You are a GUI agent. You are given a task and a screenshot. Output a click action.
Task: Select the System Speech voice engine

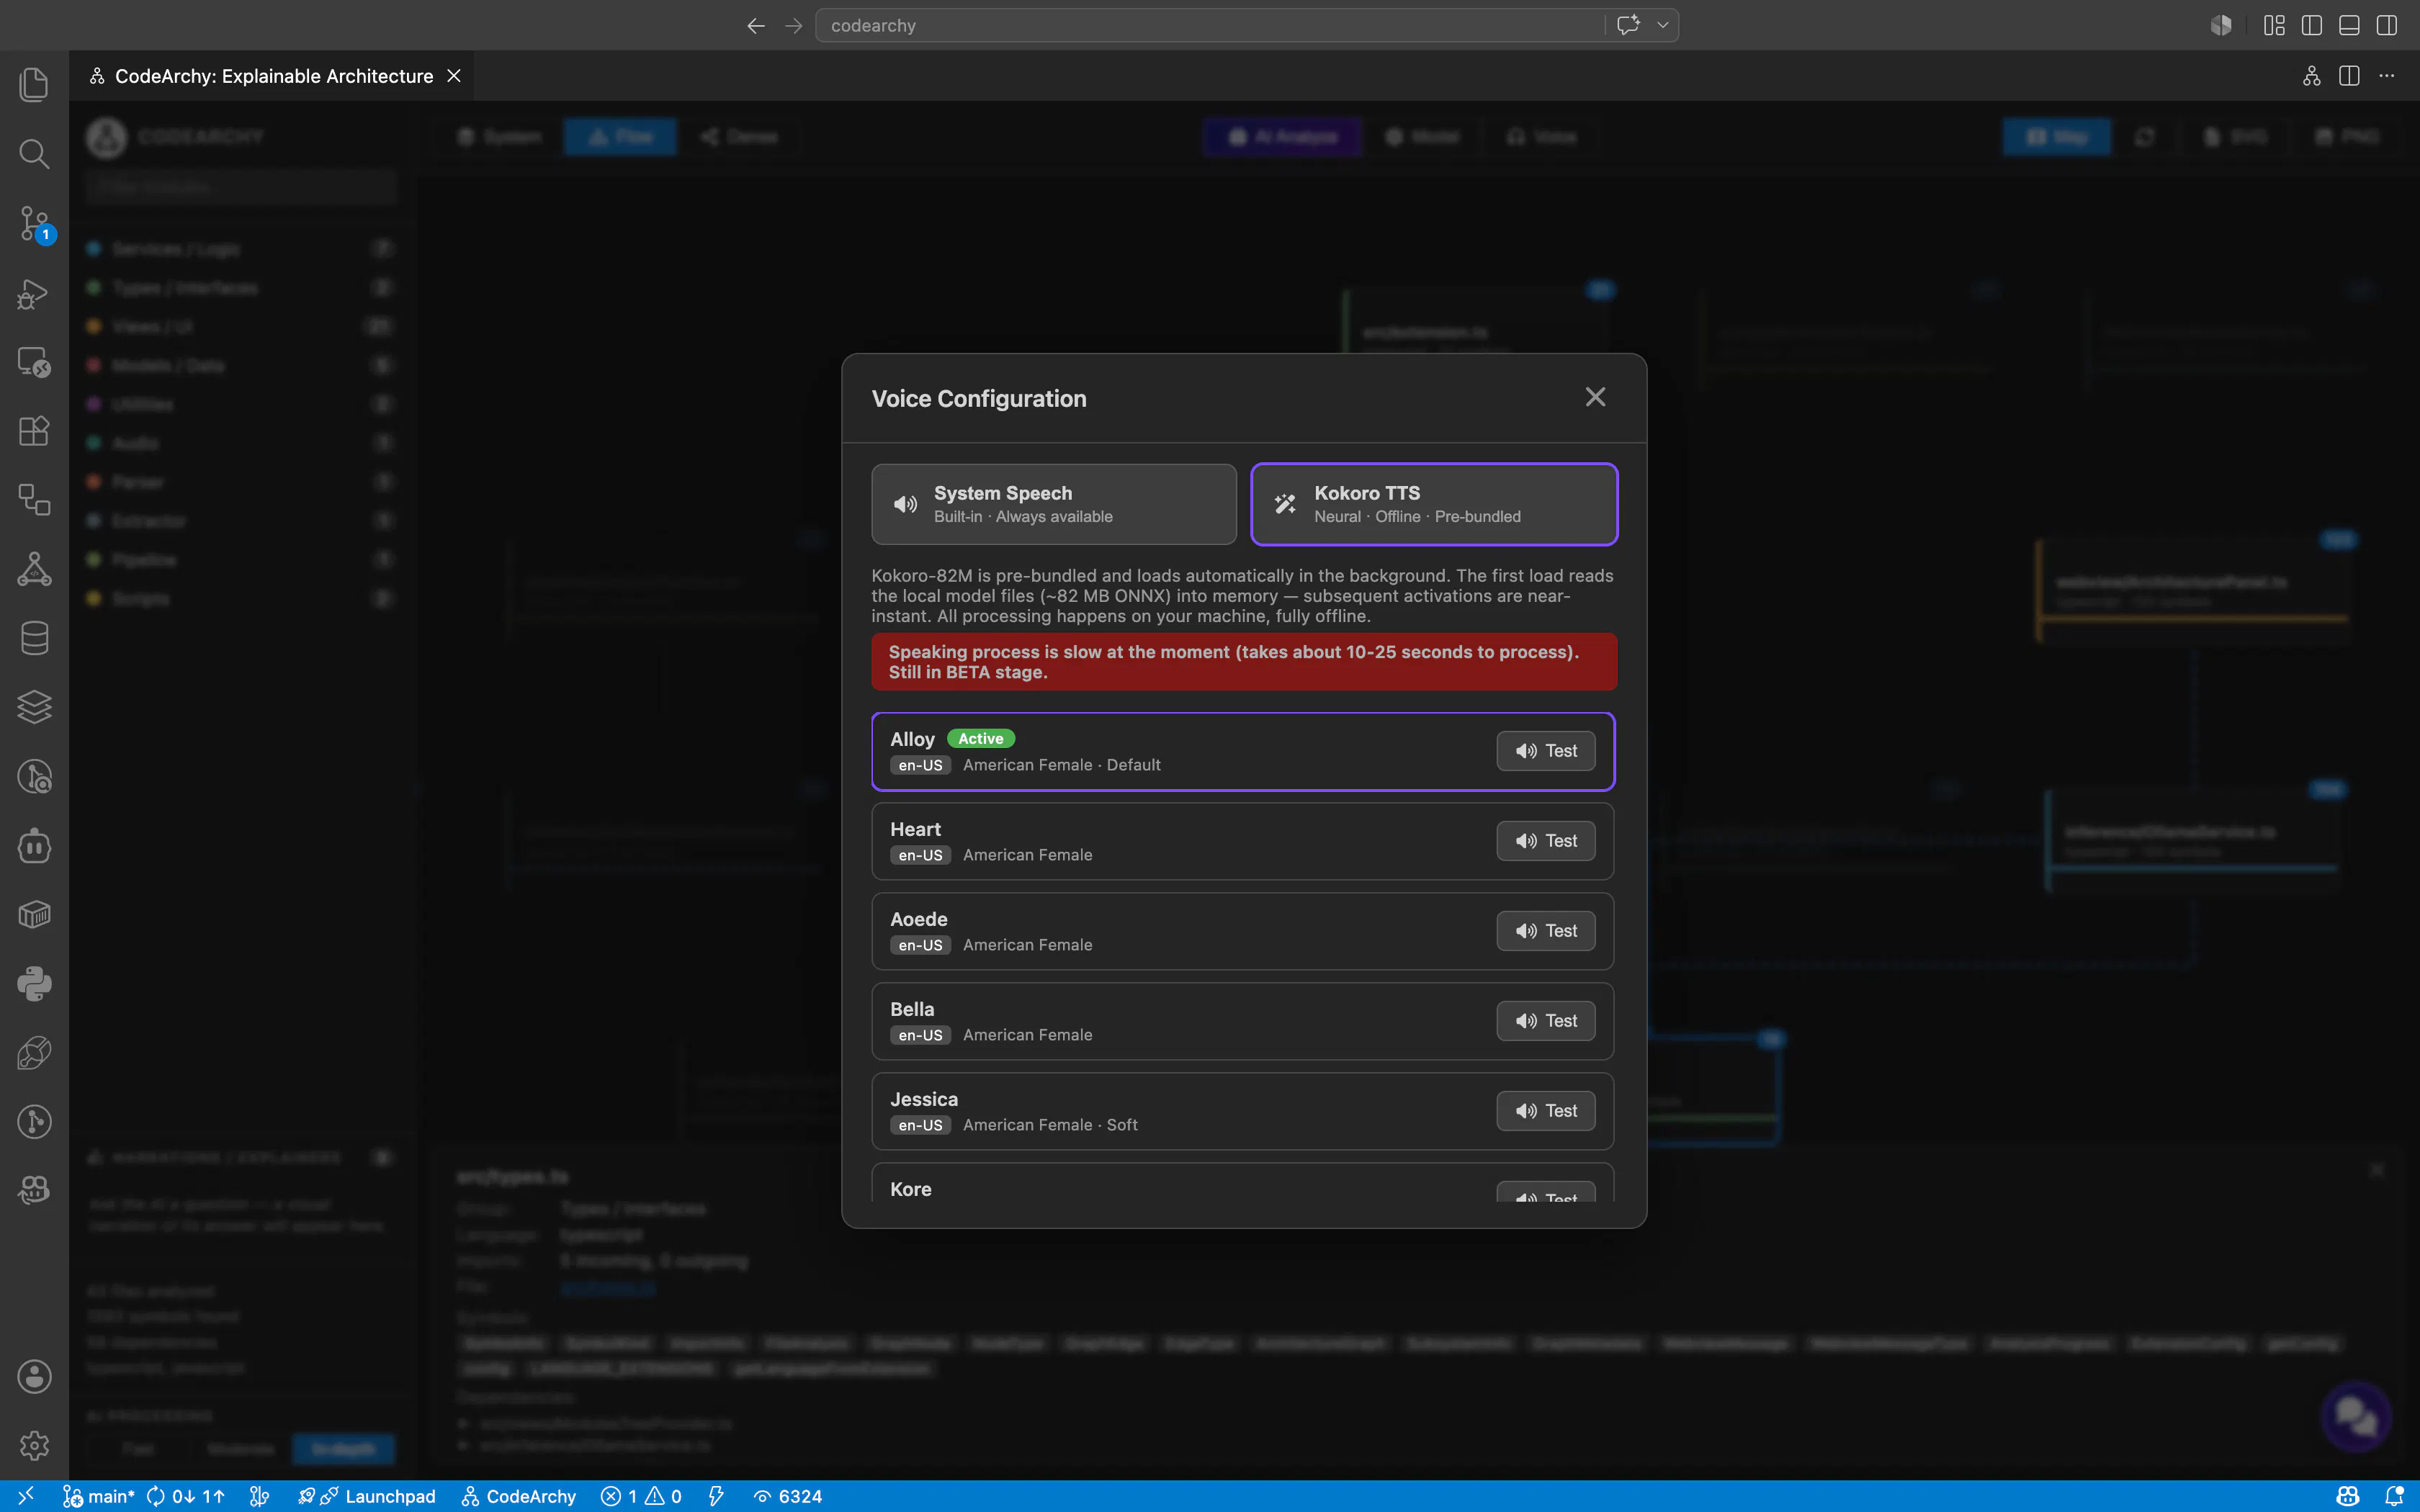1054,504
